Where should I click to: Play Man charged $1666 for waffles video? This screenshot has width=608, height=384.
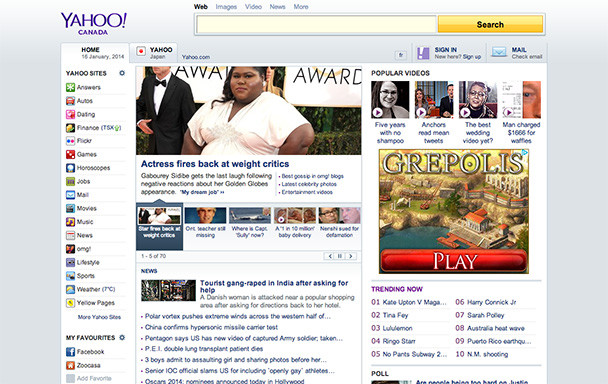pos(522,99)
